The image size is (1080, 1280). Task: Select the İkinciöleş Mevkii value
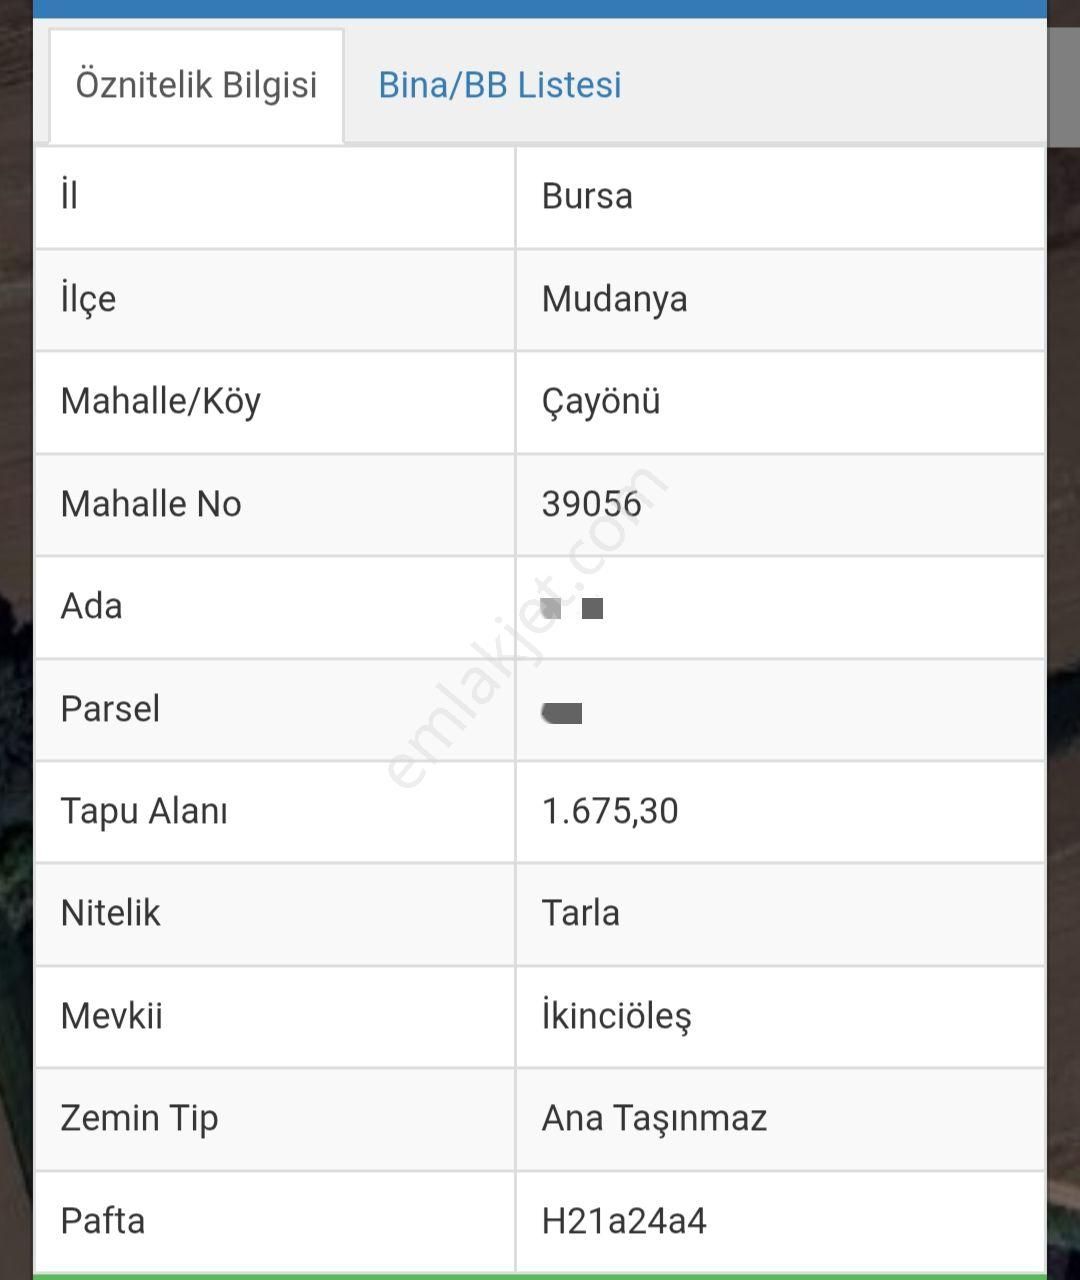click(x=616, y=1016)
